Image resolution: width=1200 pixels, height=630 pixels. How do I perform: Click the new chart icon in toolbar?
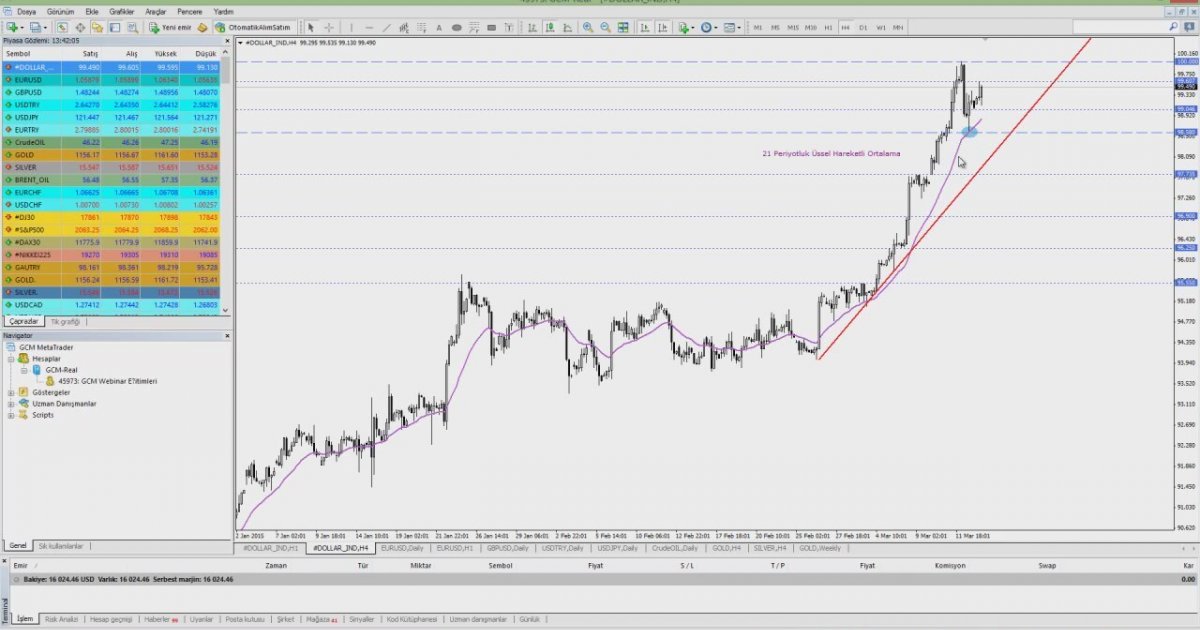(x=11, y=28)
